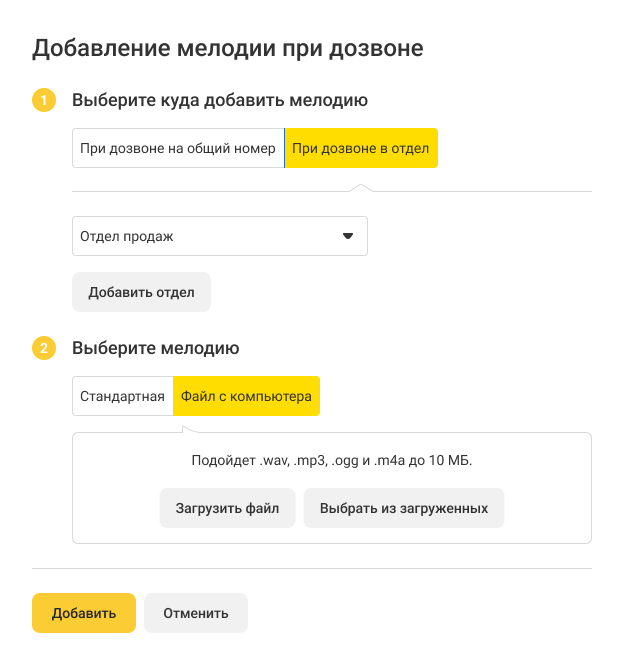Click the caret arrow in the department selector
The image size is (624, 665).
point(348,237)
